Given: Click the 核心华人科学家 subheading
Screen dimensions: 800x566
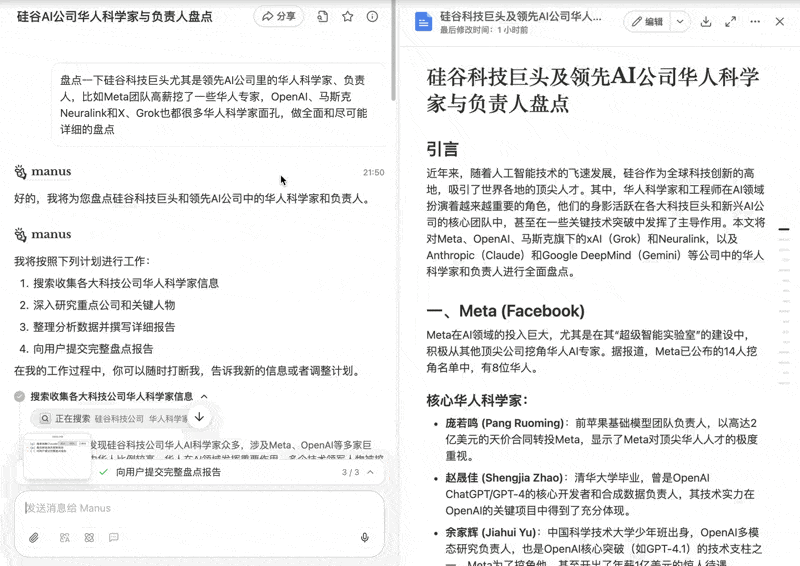Looking at the screenshot, I should tap(477, 401).
